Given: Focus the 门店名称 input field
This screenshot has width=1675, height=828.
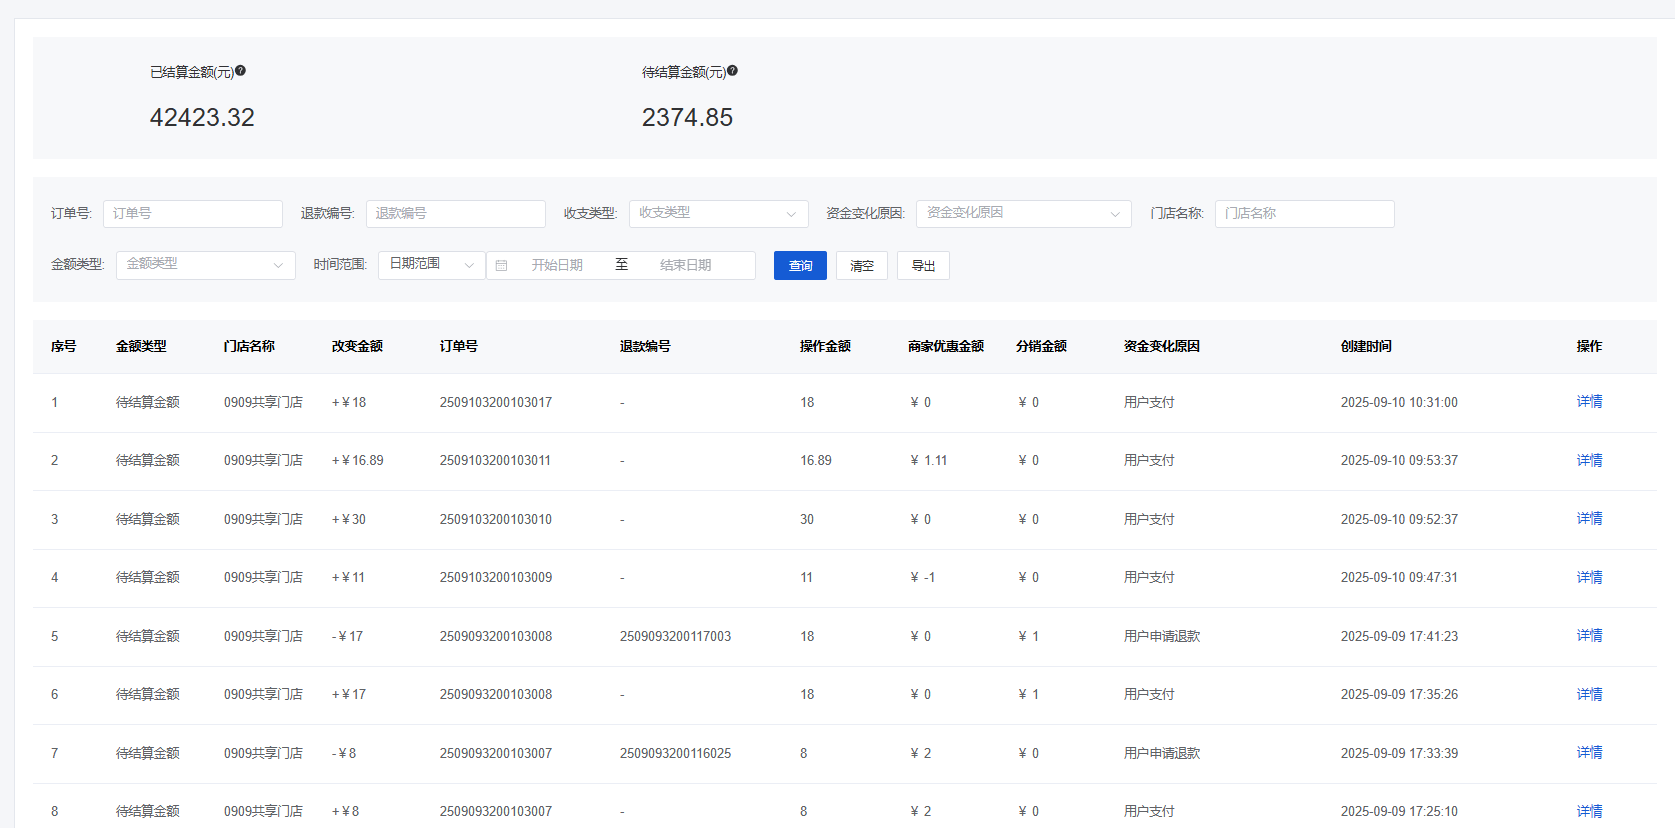Looking at the screenshot, I should click(x=1305, y=214).
